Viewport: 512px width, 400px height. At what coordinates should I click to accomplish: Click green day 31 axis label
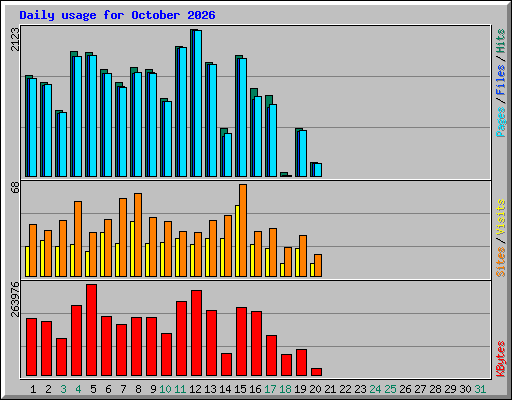480,389
